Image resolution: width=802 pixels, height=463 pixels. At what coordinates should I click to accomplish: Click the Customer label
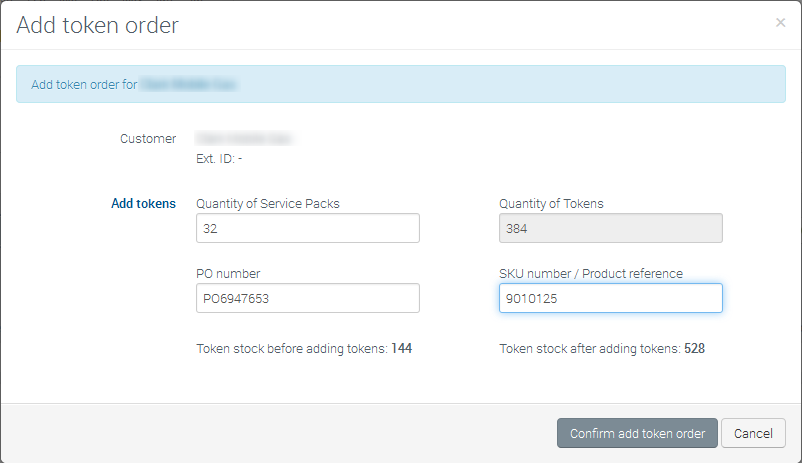pos(148,139)
